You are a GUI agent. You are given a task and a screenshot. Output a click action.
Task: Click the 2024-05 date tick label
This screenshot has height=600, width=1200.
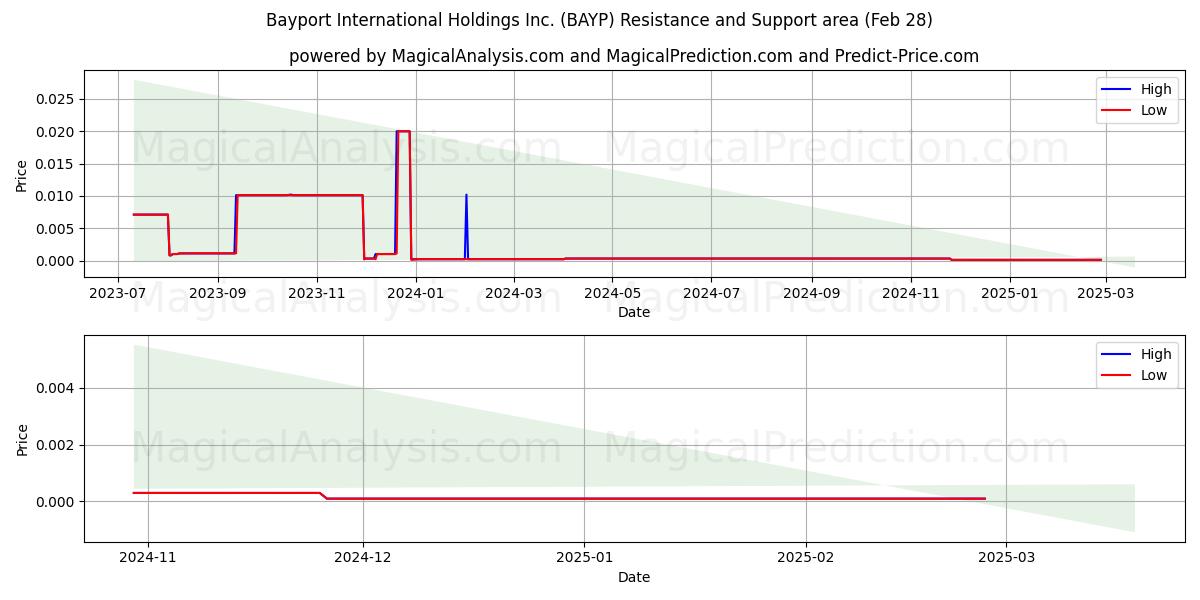click(612, 294)
